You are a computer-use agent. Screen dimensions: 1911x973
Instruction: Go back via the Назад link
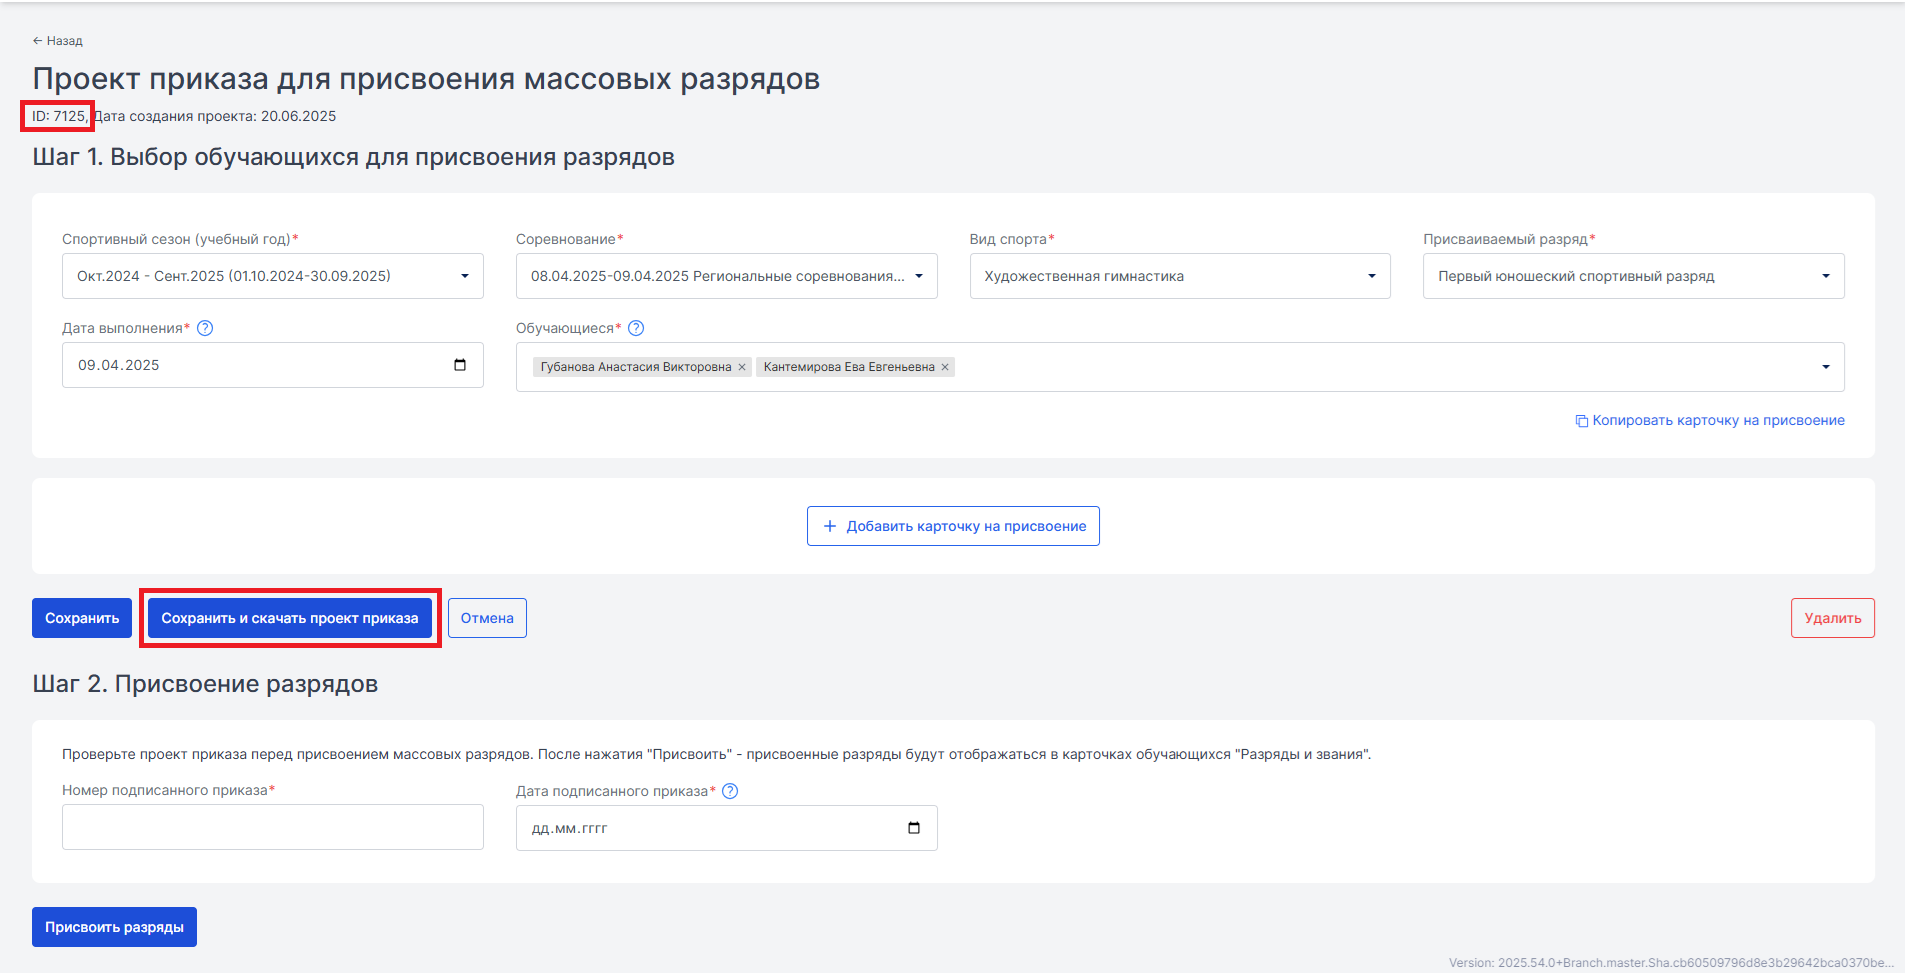(57, 41)
